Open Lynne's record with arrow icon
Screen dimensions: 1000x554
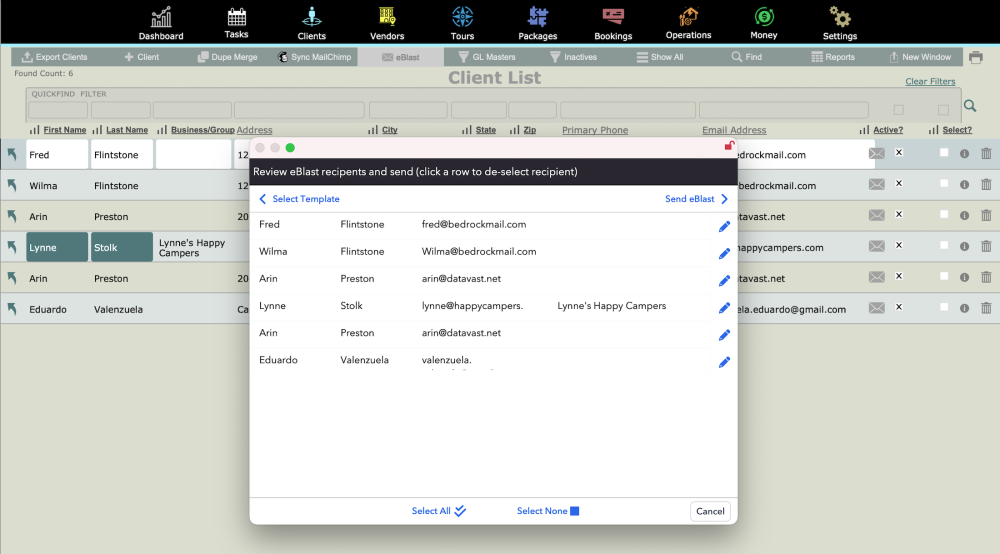12,247
